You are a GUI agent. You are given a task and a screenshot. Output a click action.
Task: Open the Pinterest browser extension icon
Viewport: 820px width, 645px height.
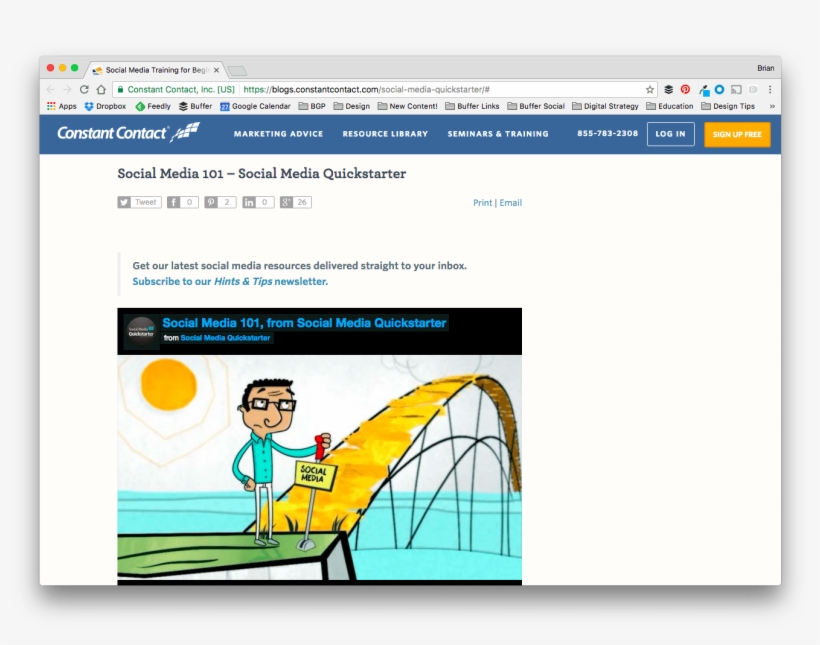point(684,87)
